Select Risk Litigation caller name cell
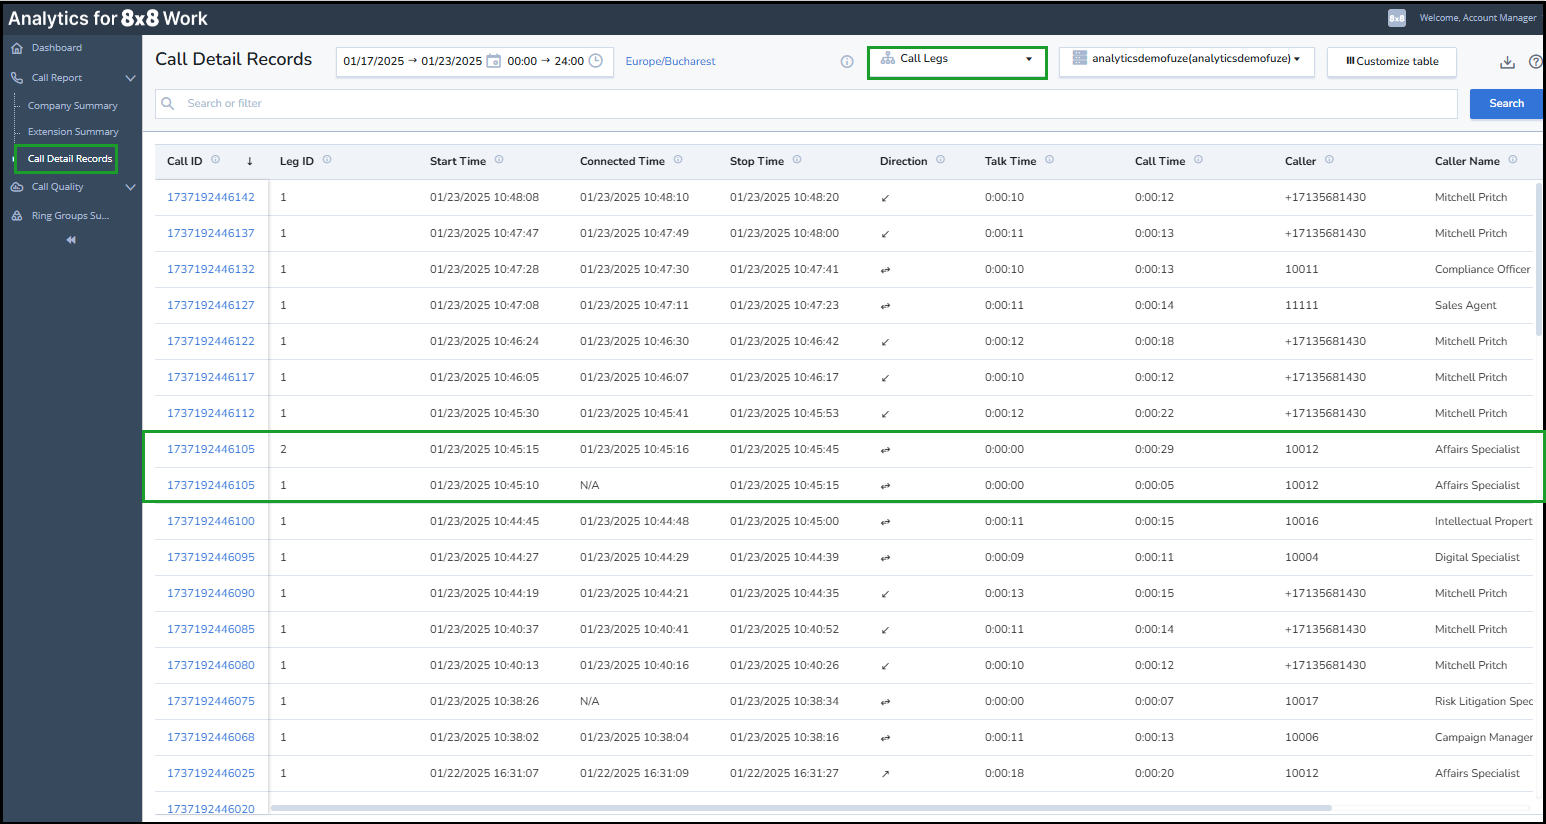The width and height of the screenshot is (1546, 824). point(1483,701)
